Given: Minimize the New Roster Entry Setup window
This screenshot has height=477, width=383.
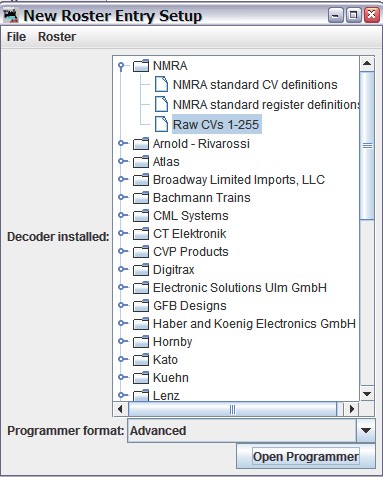Looking at the screenshot, I should [x=336, y=15].
